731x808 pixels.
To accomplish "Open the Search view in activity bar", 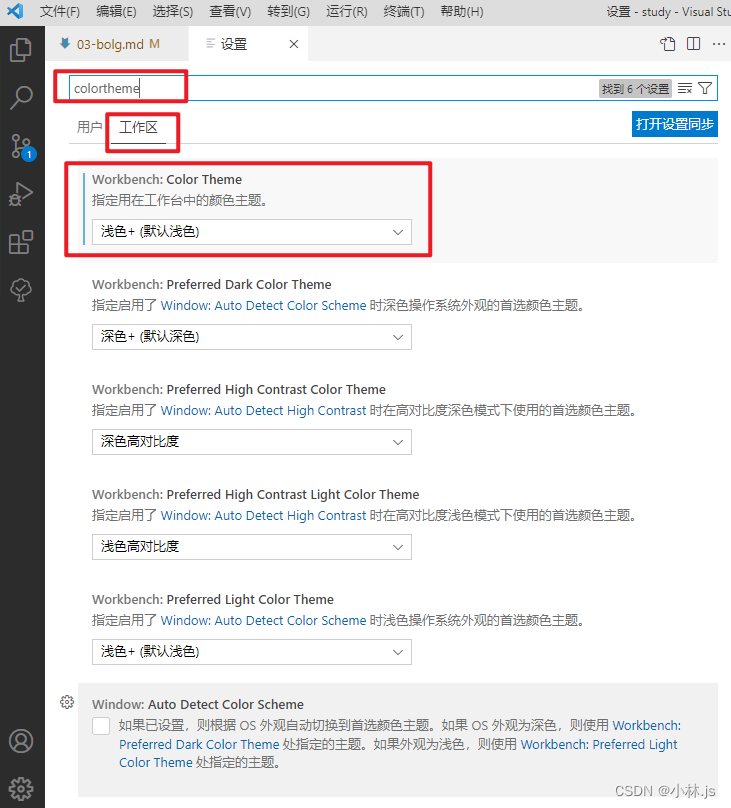I will [21, 97].
